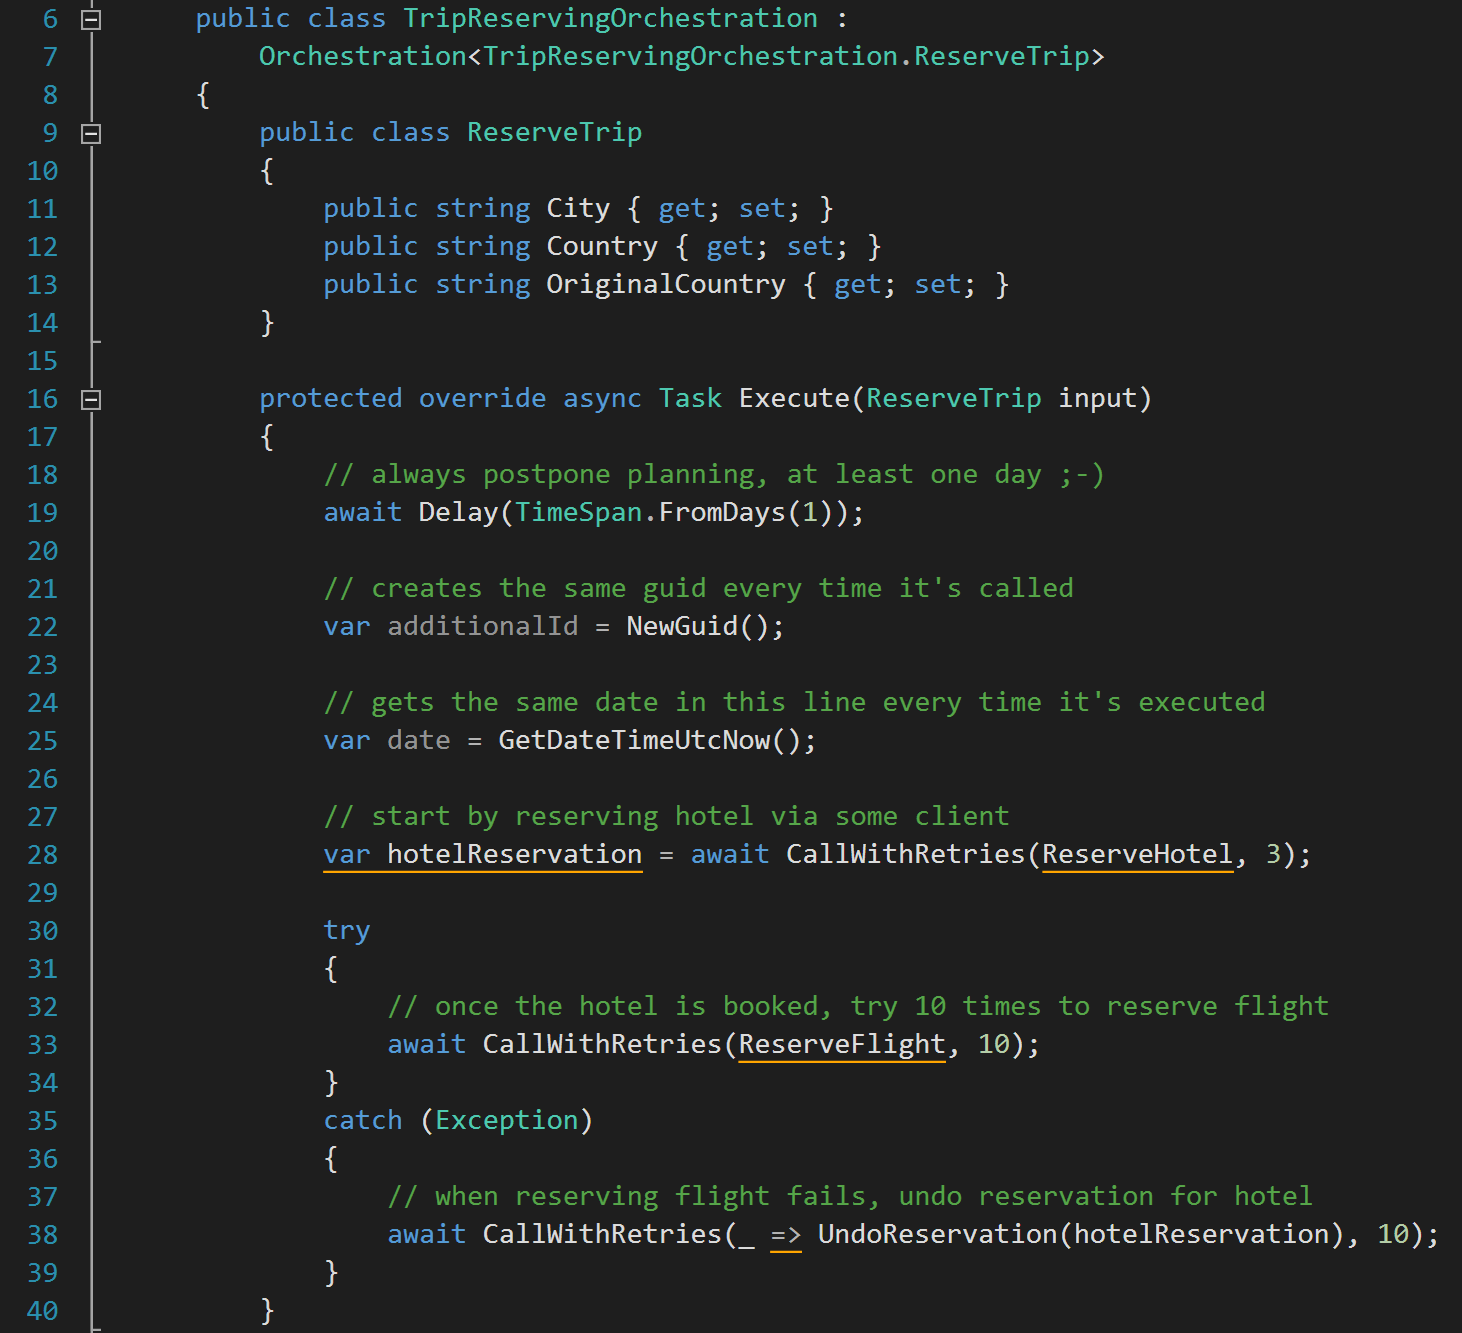The image size is (1462, 1333).
Task: Select the awaited Delay call
Action: (459, 512)
